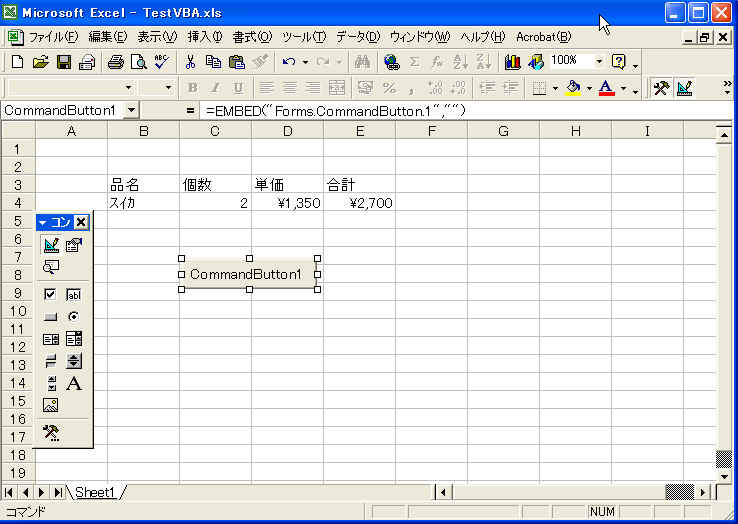Toggle the Control Toolbox button in the toolbar
The width and height of the screenshot is (738, 524).
[661, 88]
